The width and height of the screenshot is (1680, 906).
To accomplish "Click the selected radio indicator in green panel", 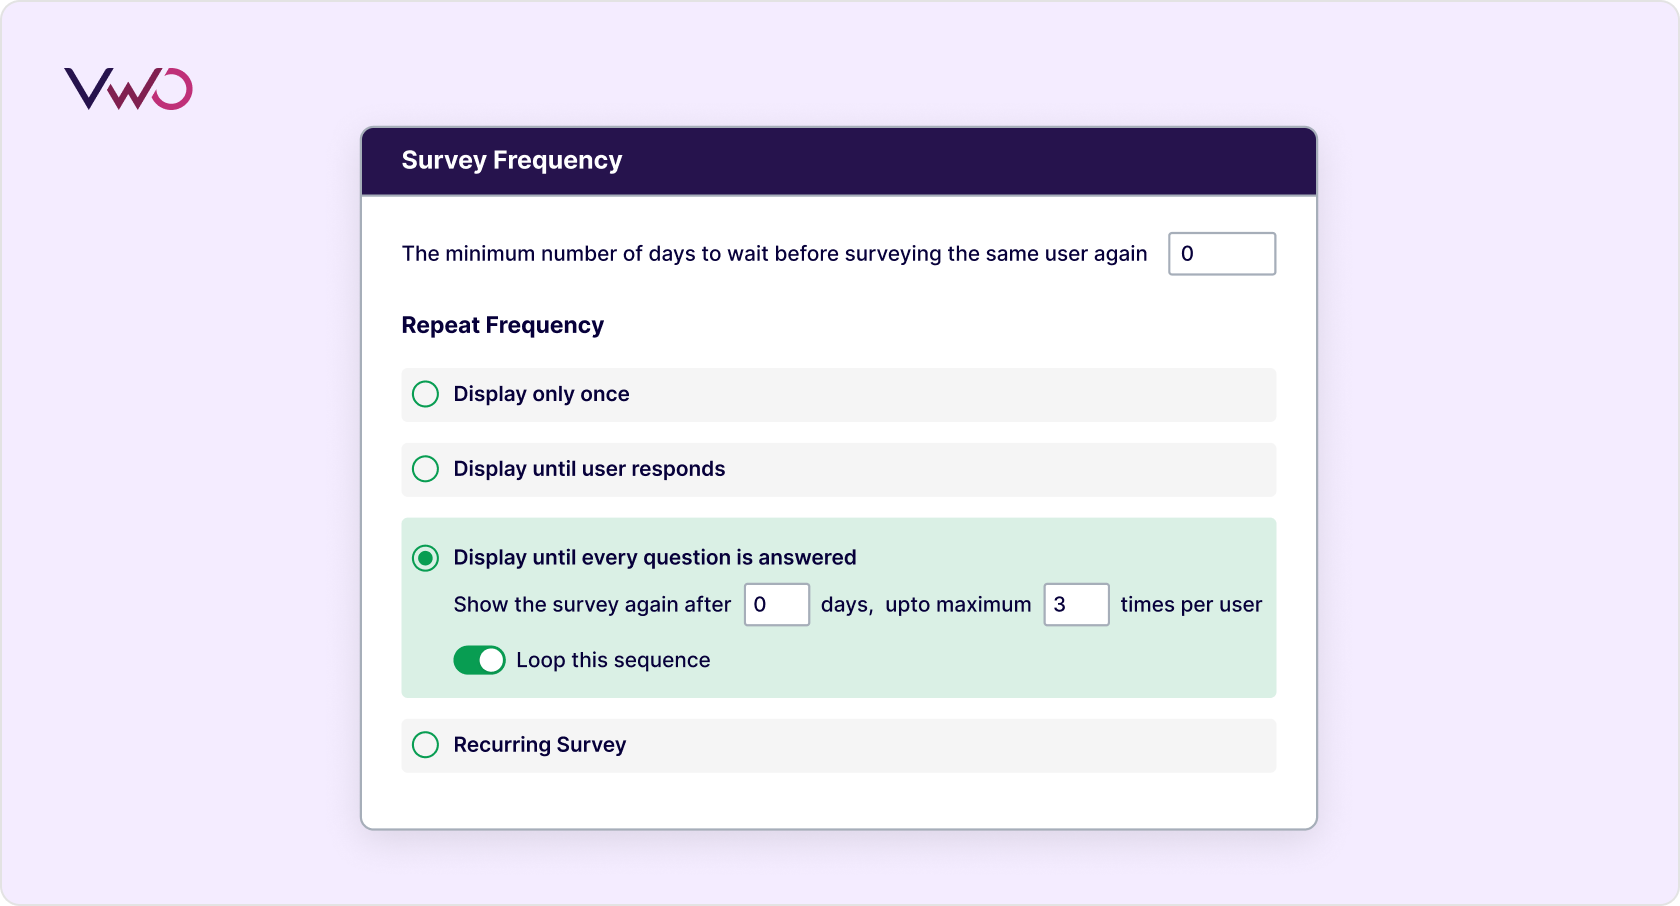I will (425, 557).
